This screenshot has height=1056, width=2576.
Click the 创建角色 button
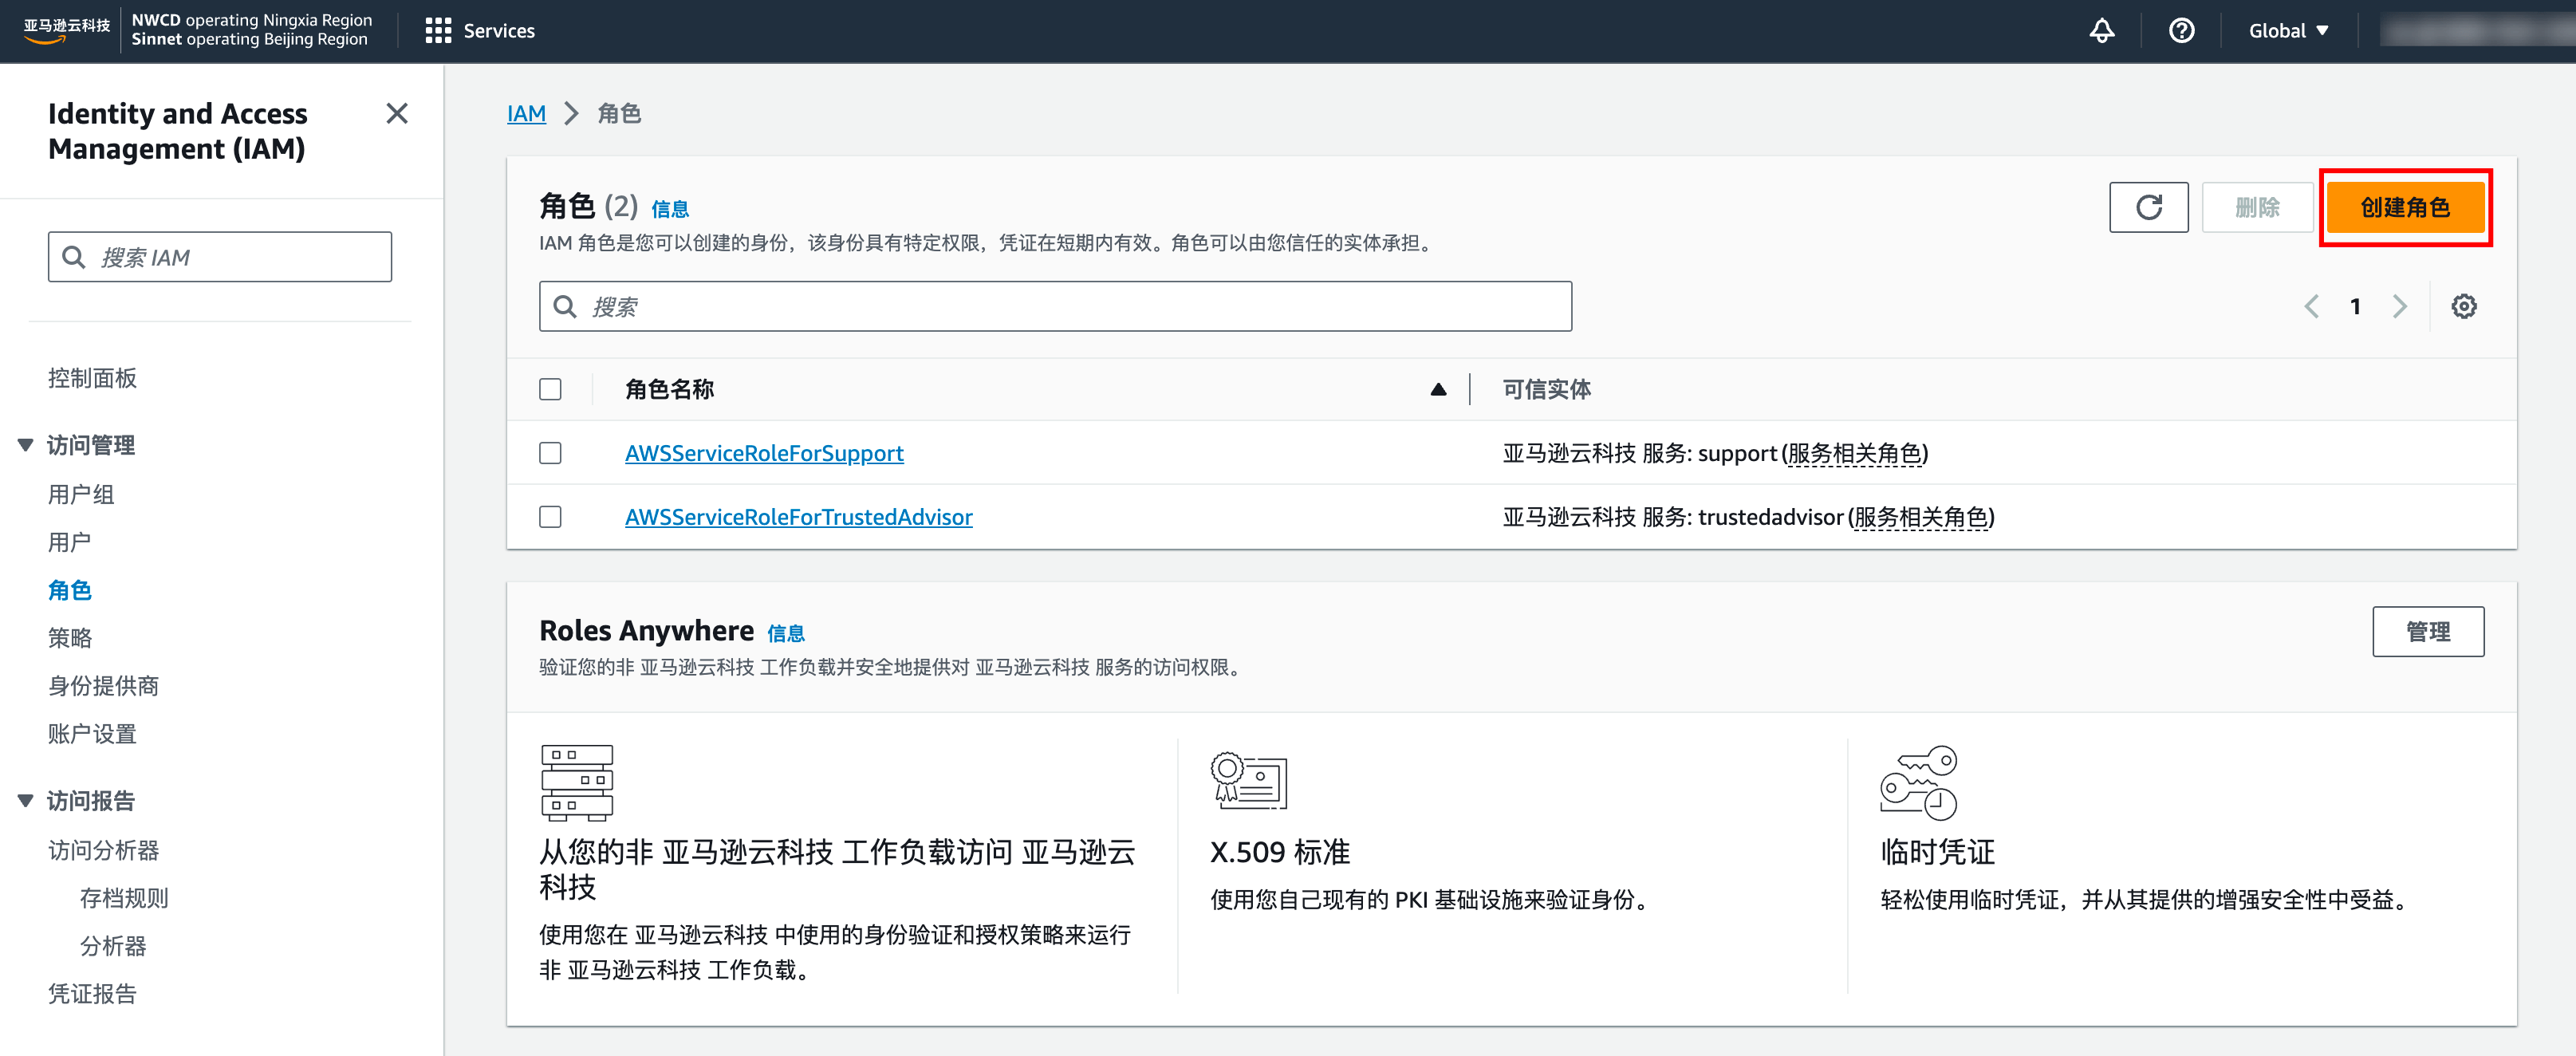pyautogui.click(x=2404, y=207)
